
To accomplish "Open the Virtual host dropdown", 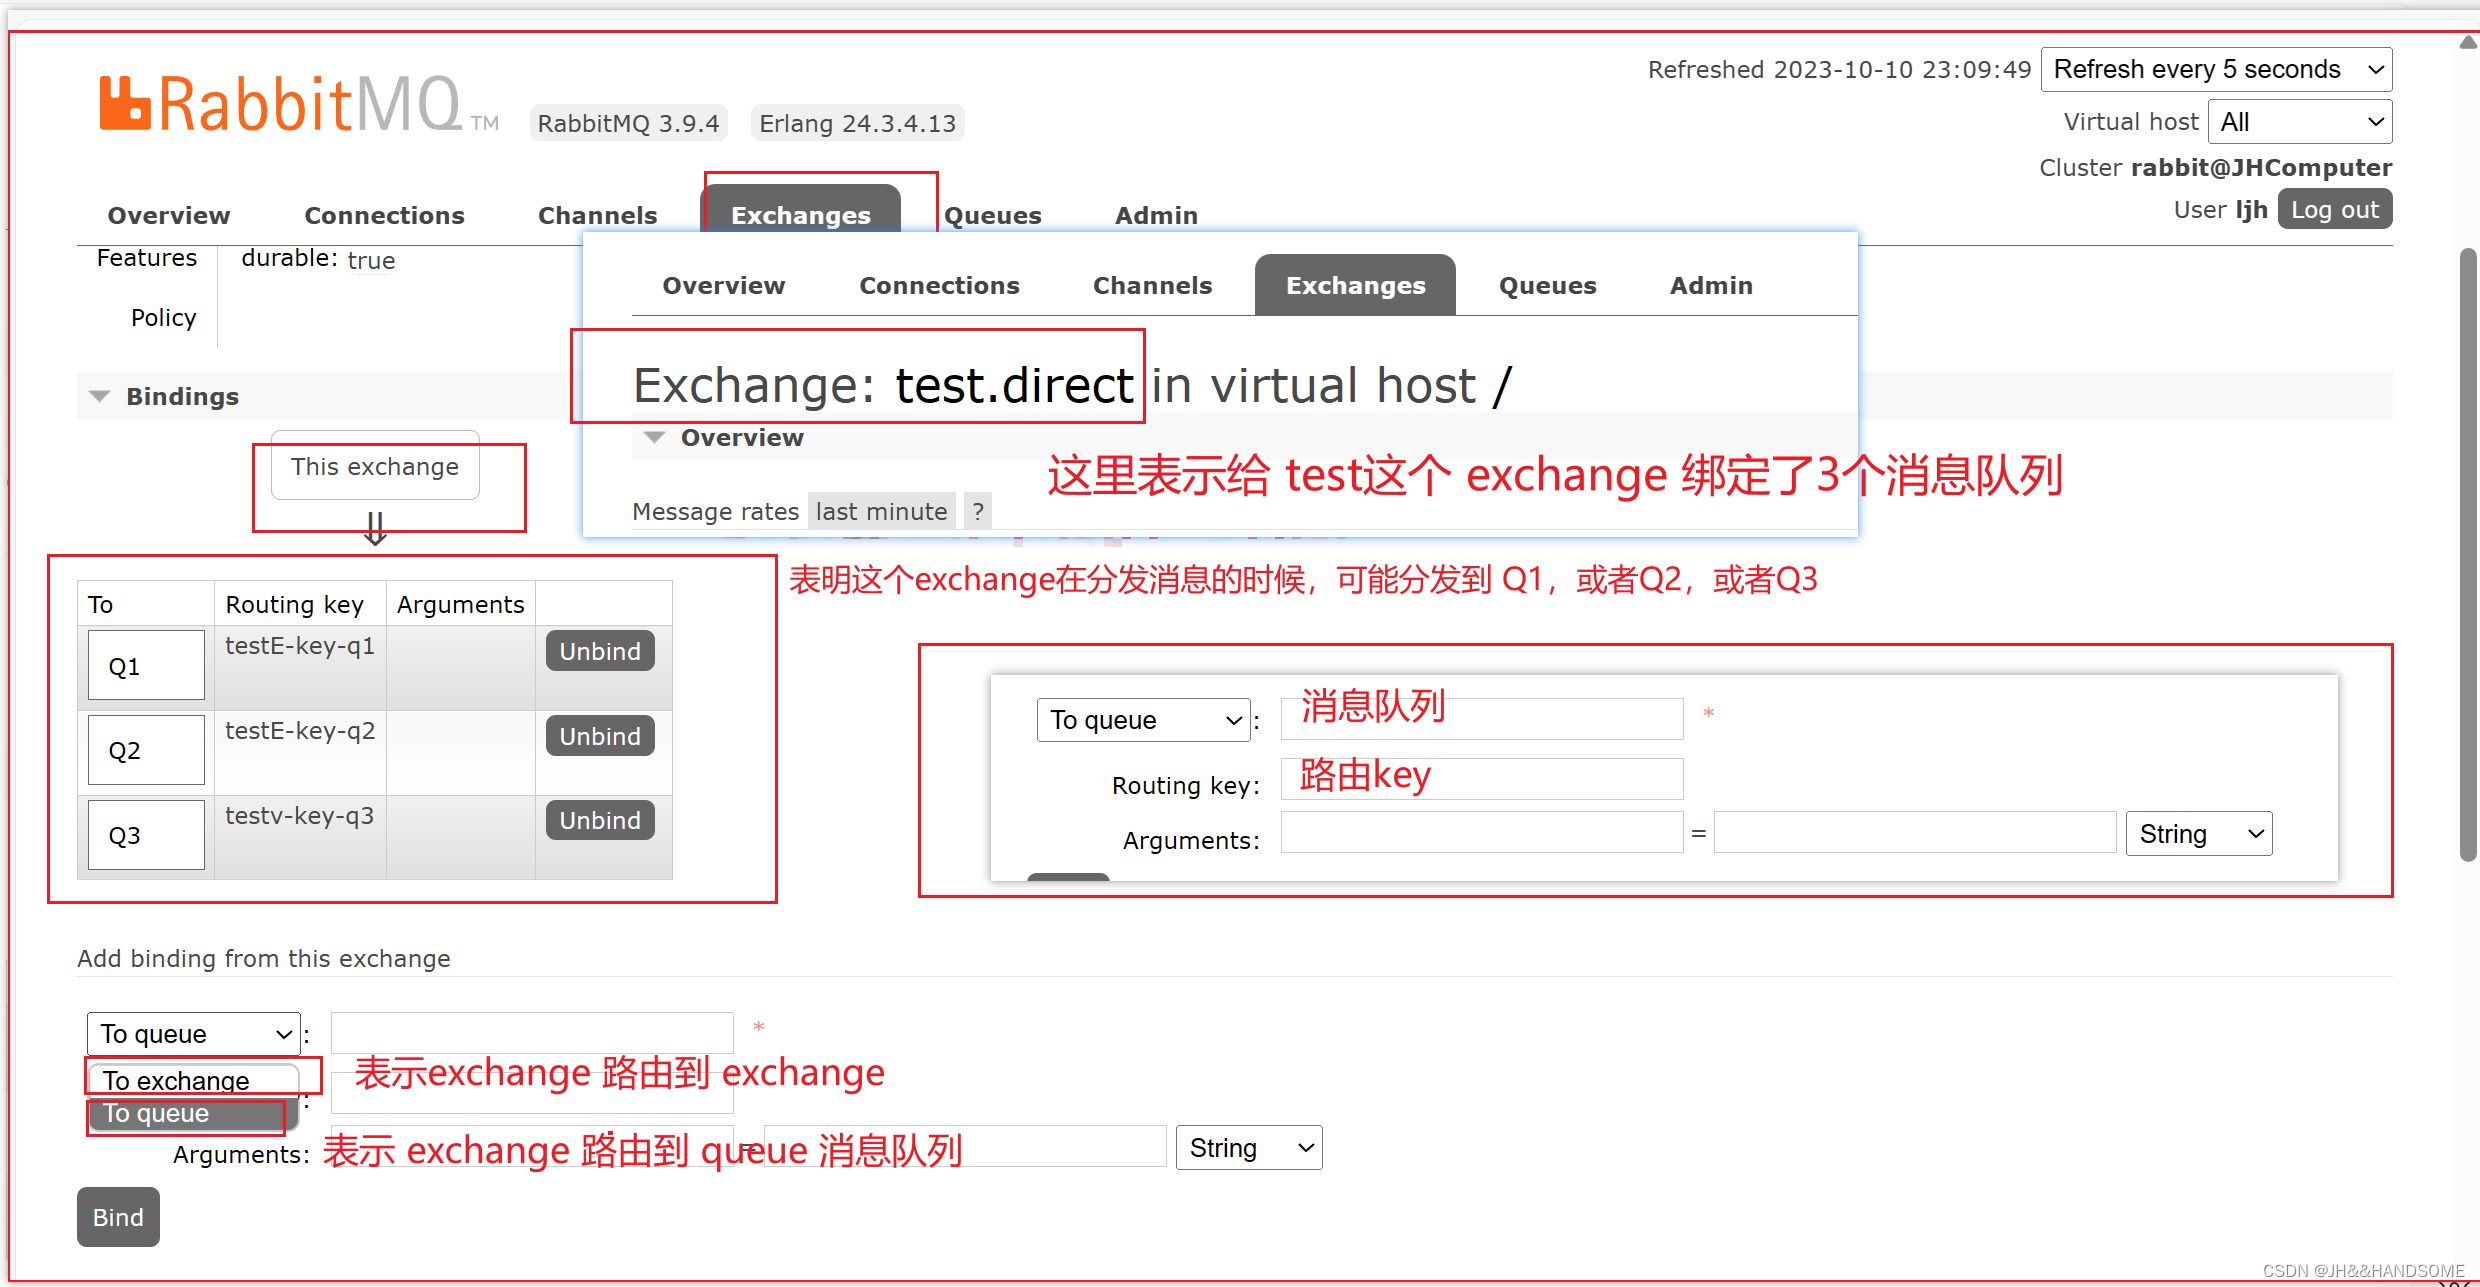I will click(2299, 122).
